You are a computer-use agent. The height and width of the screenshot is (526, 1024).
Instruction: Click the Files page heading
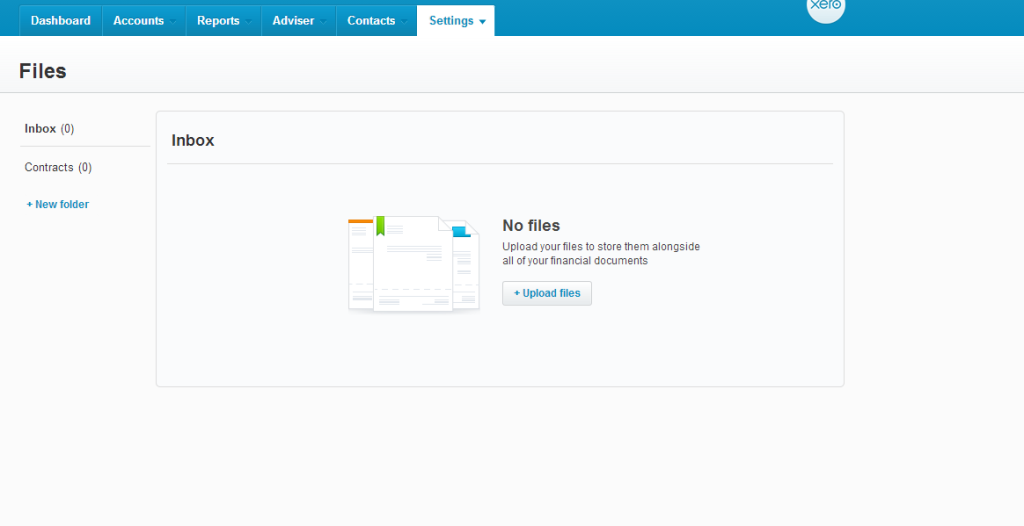pos(43,72)
